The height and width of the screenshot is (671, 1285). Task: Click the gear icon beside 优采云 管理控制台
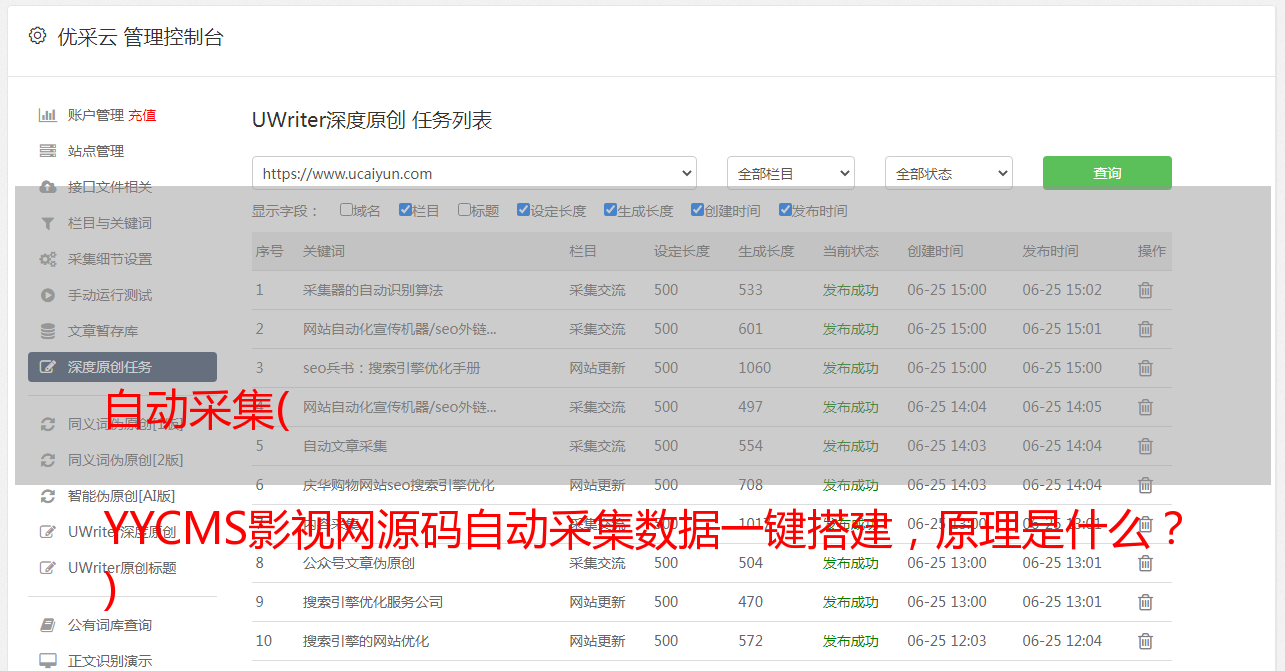37,36
